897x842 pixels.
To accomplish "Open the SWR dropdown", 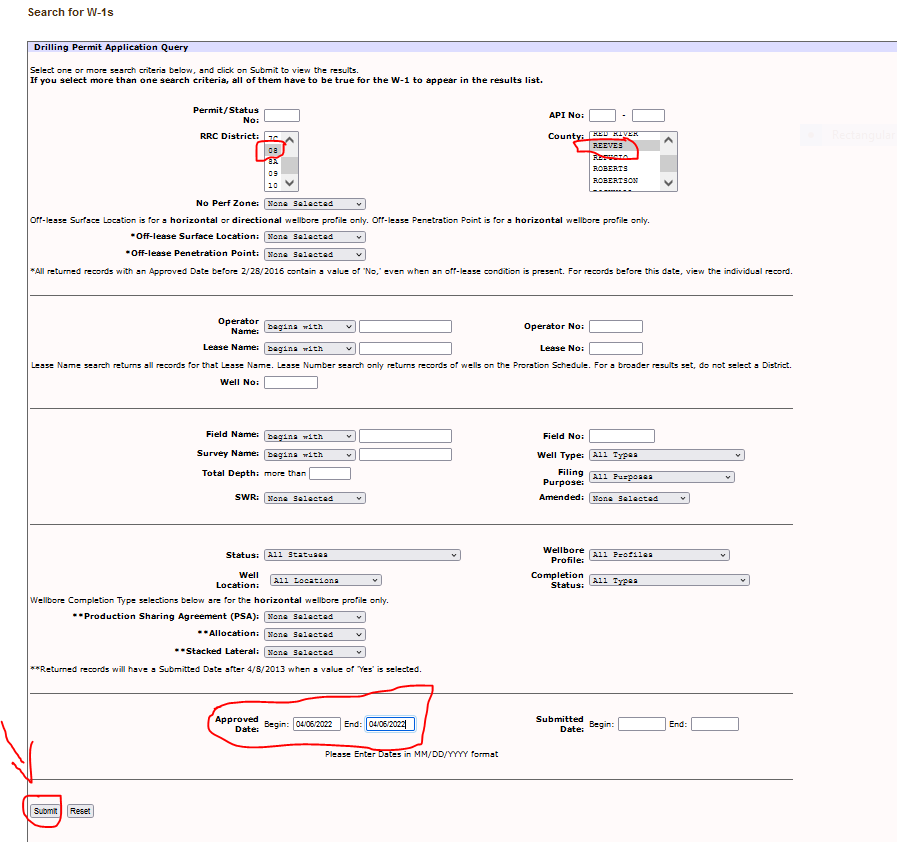I will tap(315, 499).
